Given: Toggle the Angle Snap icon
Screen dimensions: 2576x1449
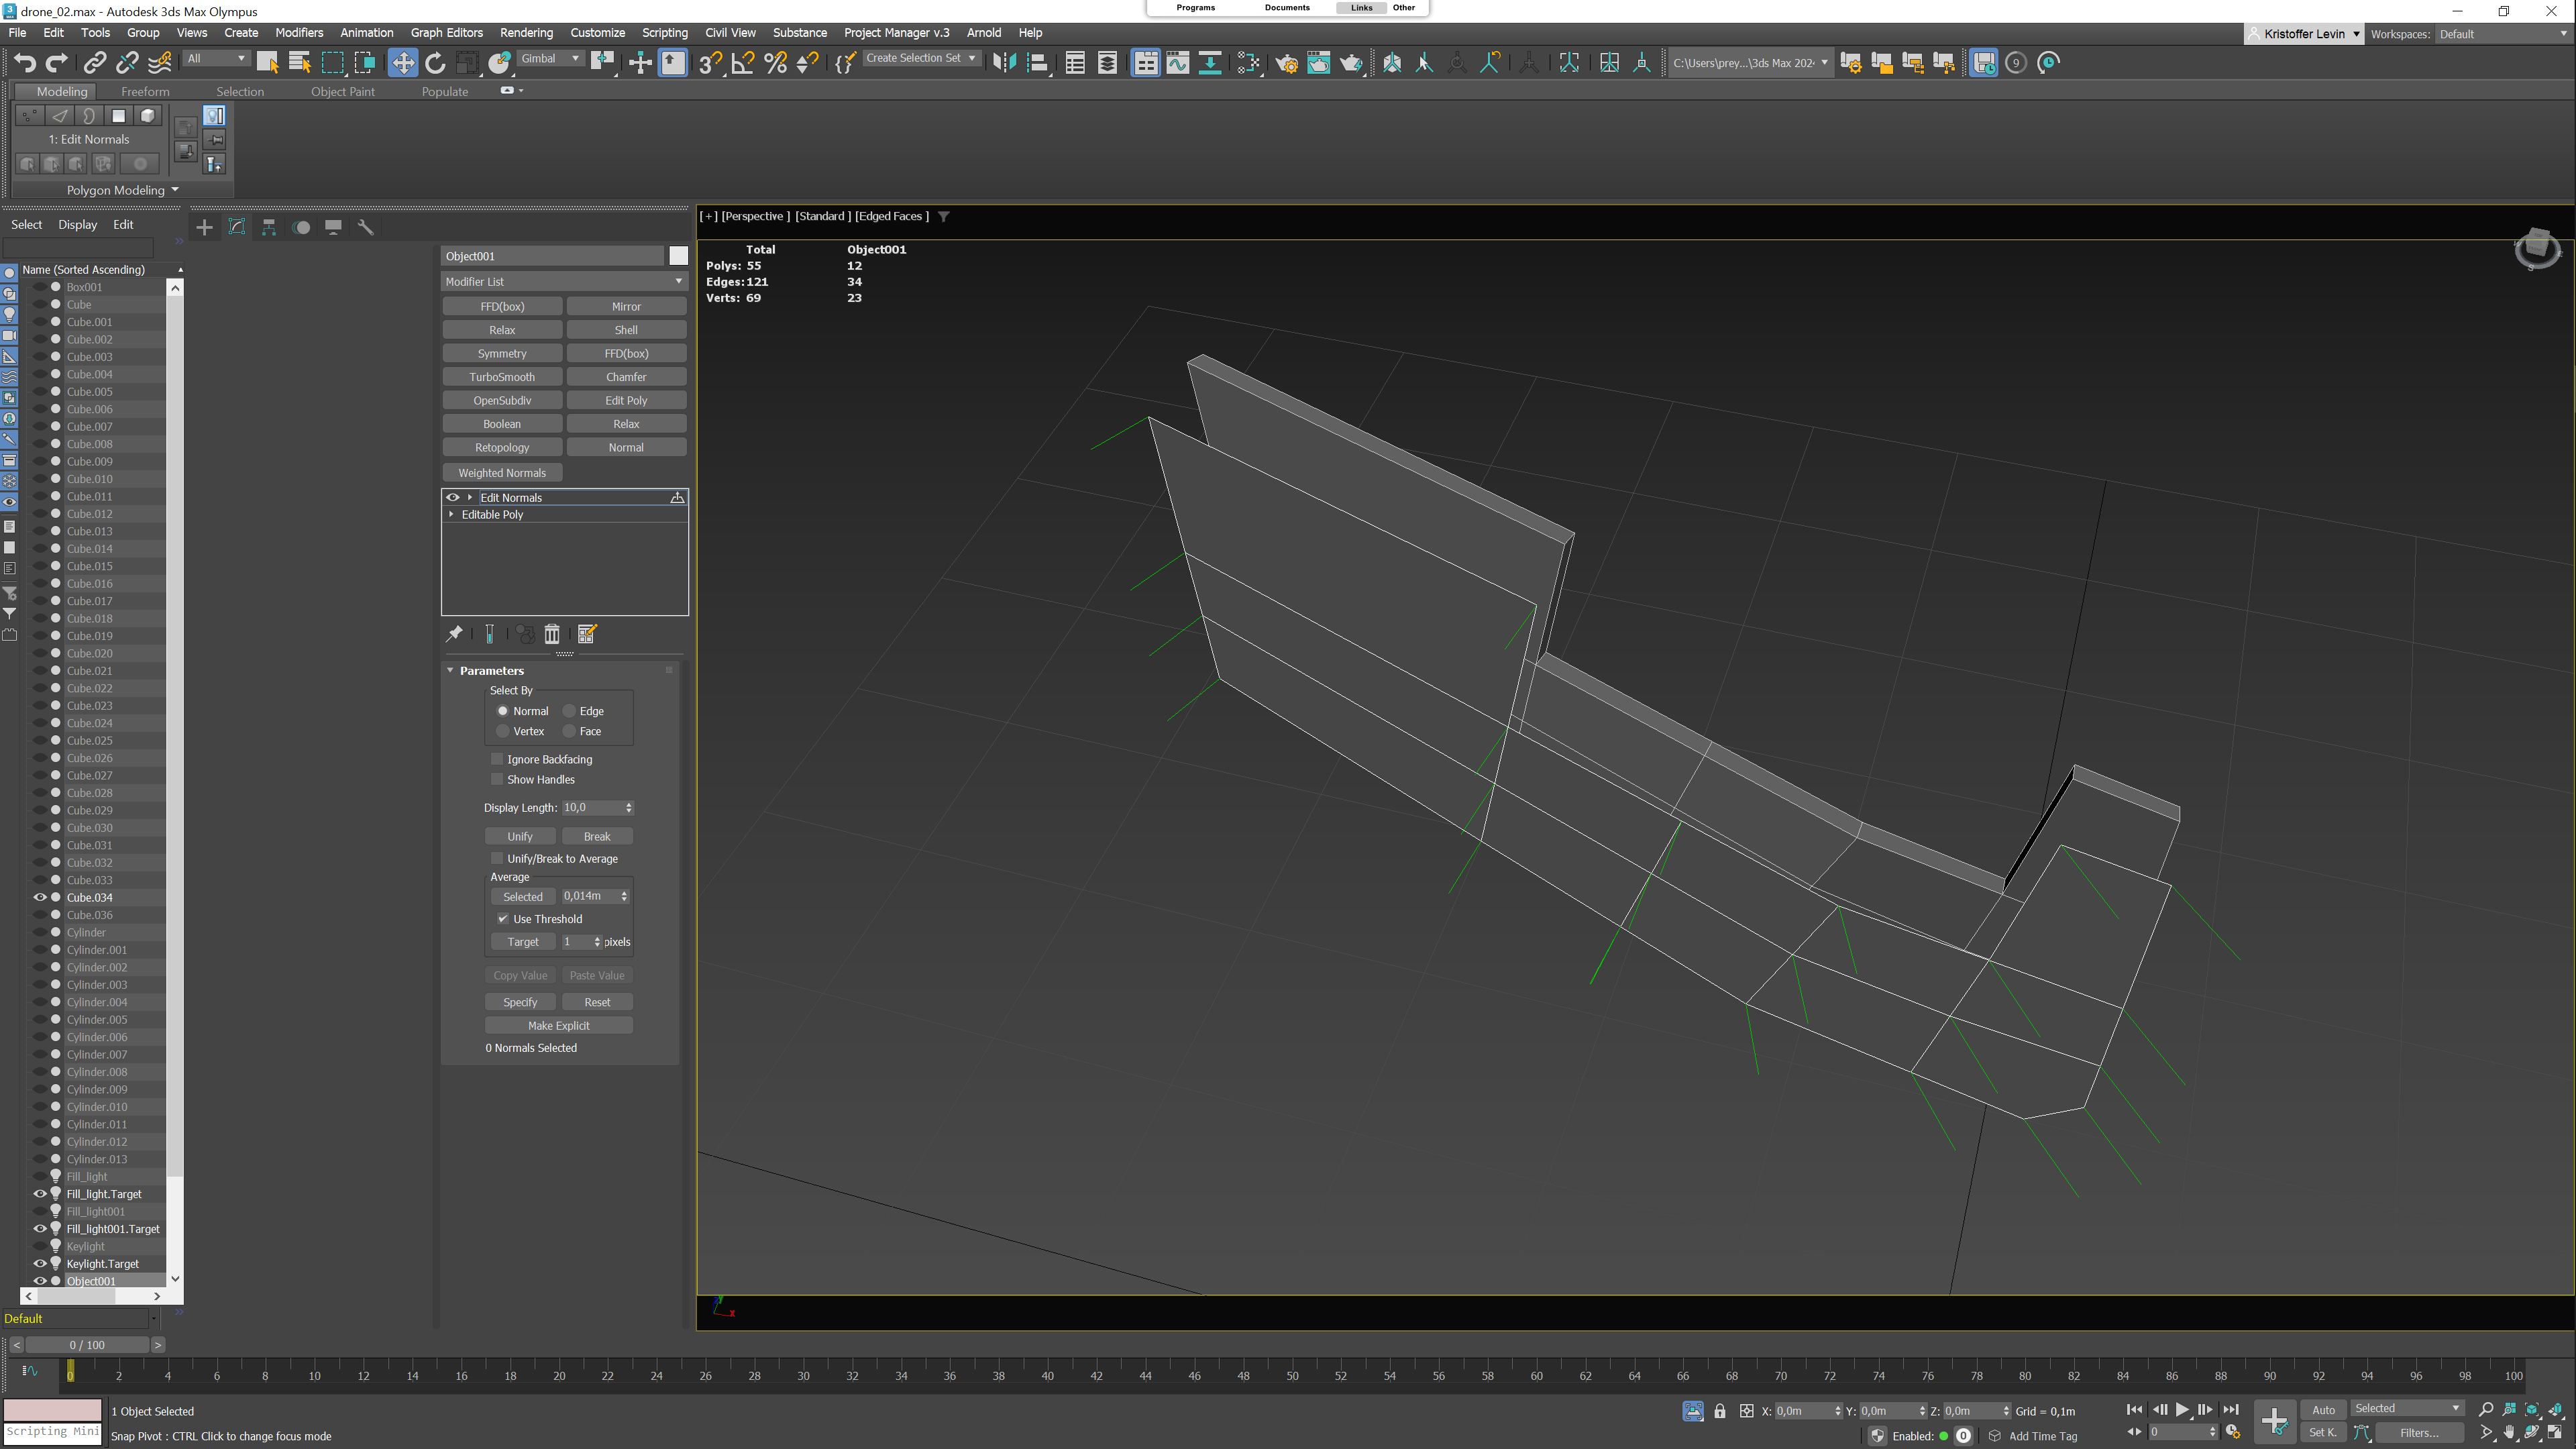Looking at the screenshot, I should tap(743, 63).
